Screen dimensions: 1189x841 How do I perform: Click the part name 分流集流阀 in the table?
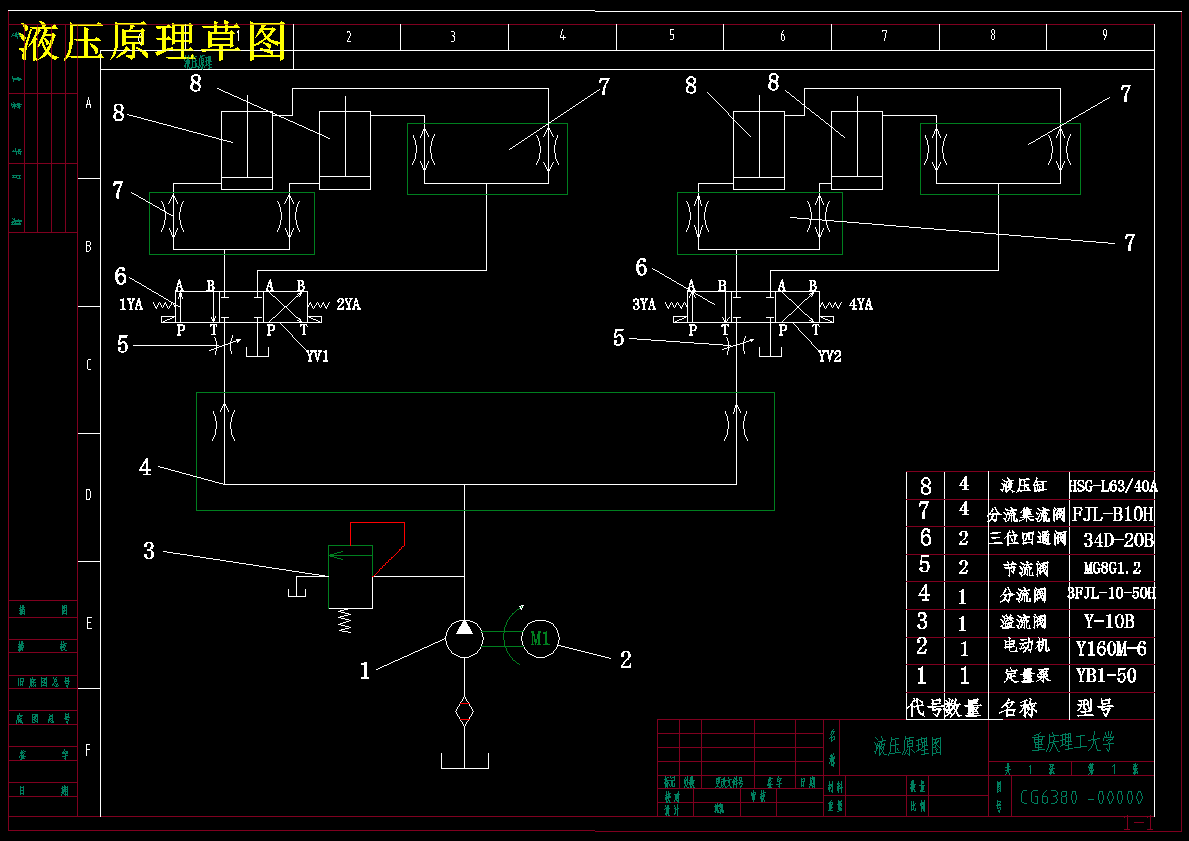(1026, 515)
